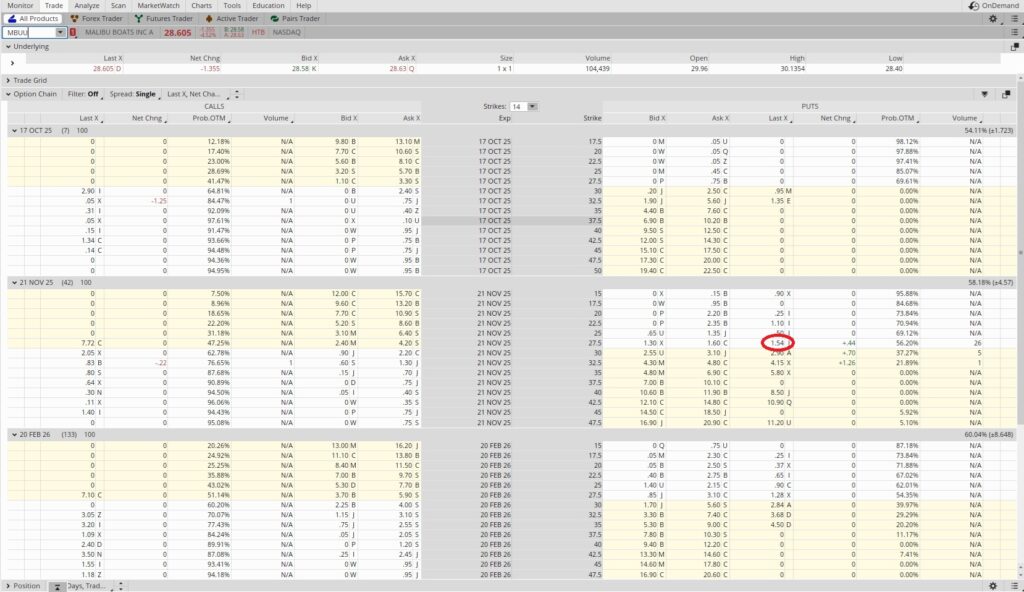Click the Active Trader flame icon
Image resolution: width=1024 pixels, height=592 pixels.
coord(208,18)
